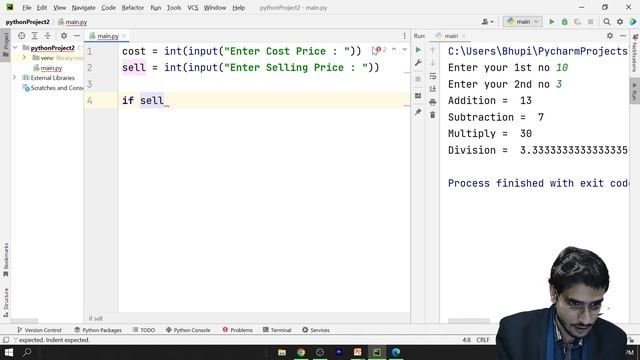
Task: Open Python Packages tool window
Action: coord(98,330)
